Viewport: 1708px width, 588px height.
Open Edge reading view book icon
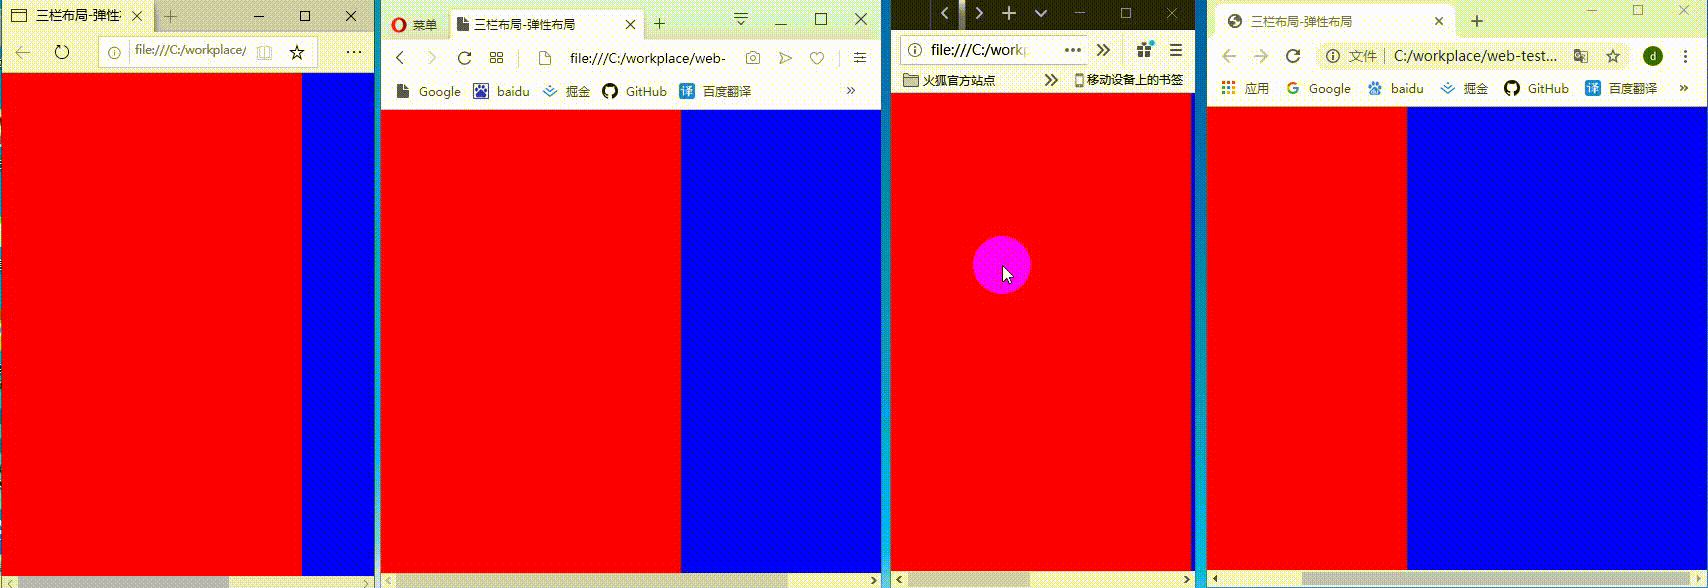264,52
